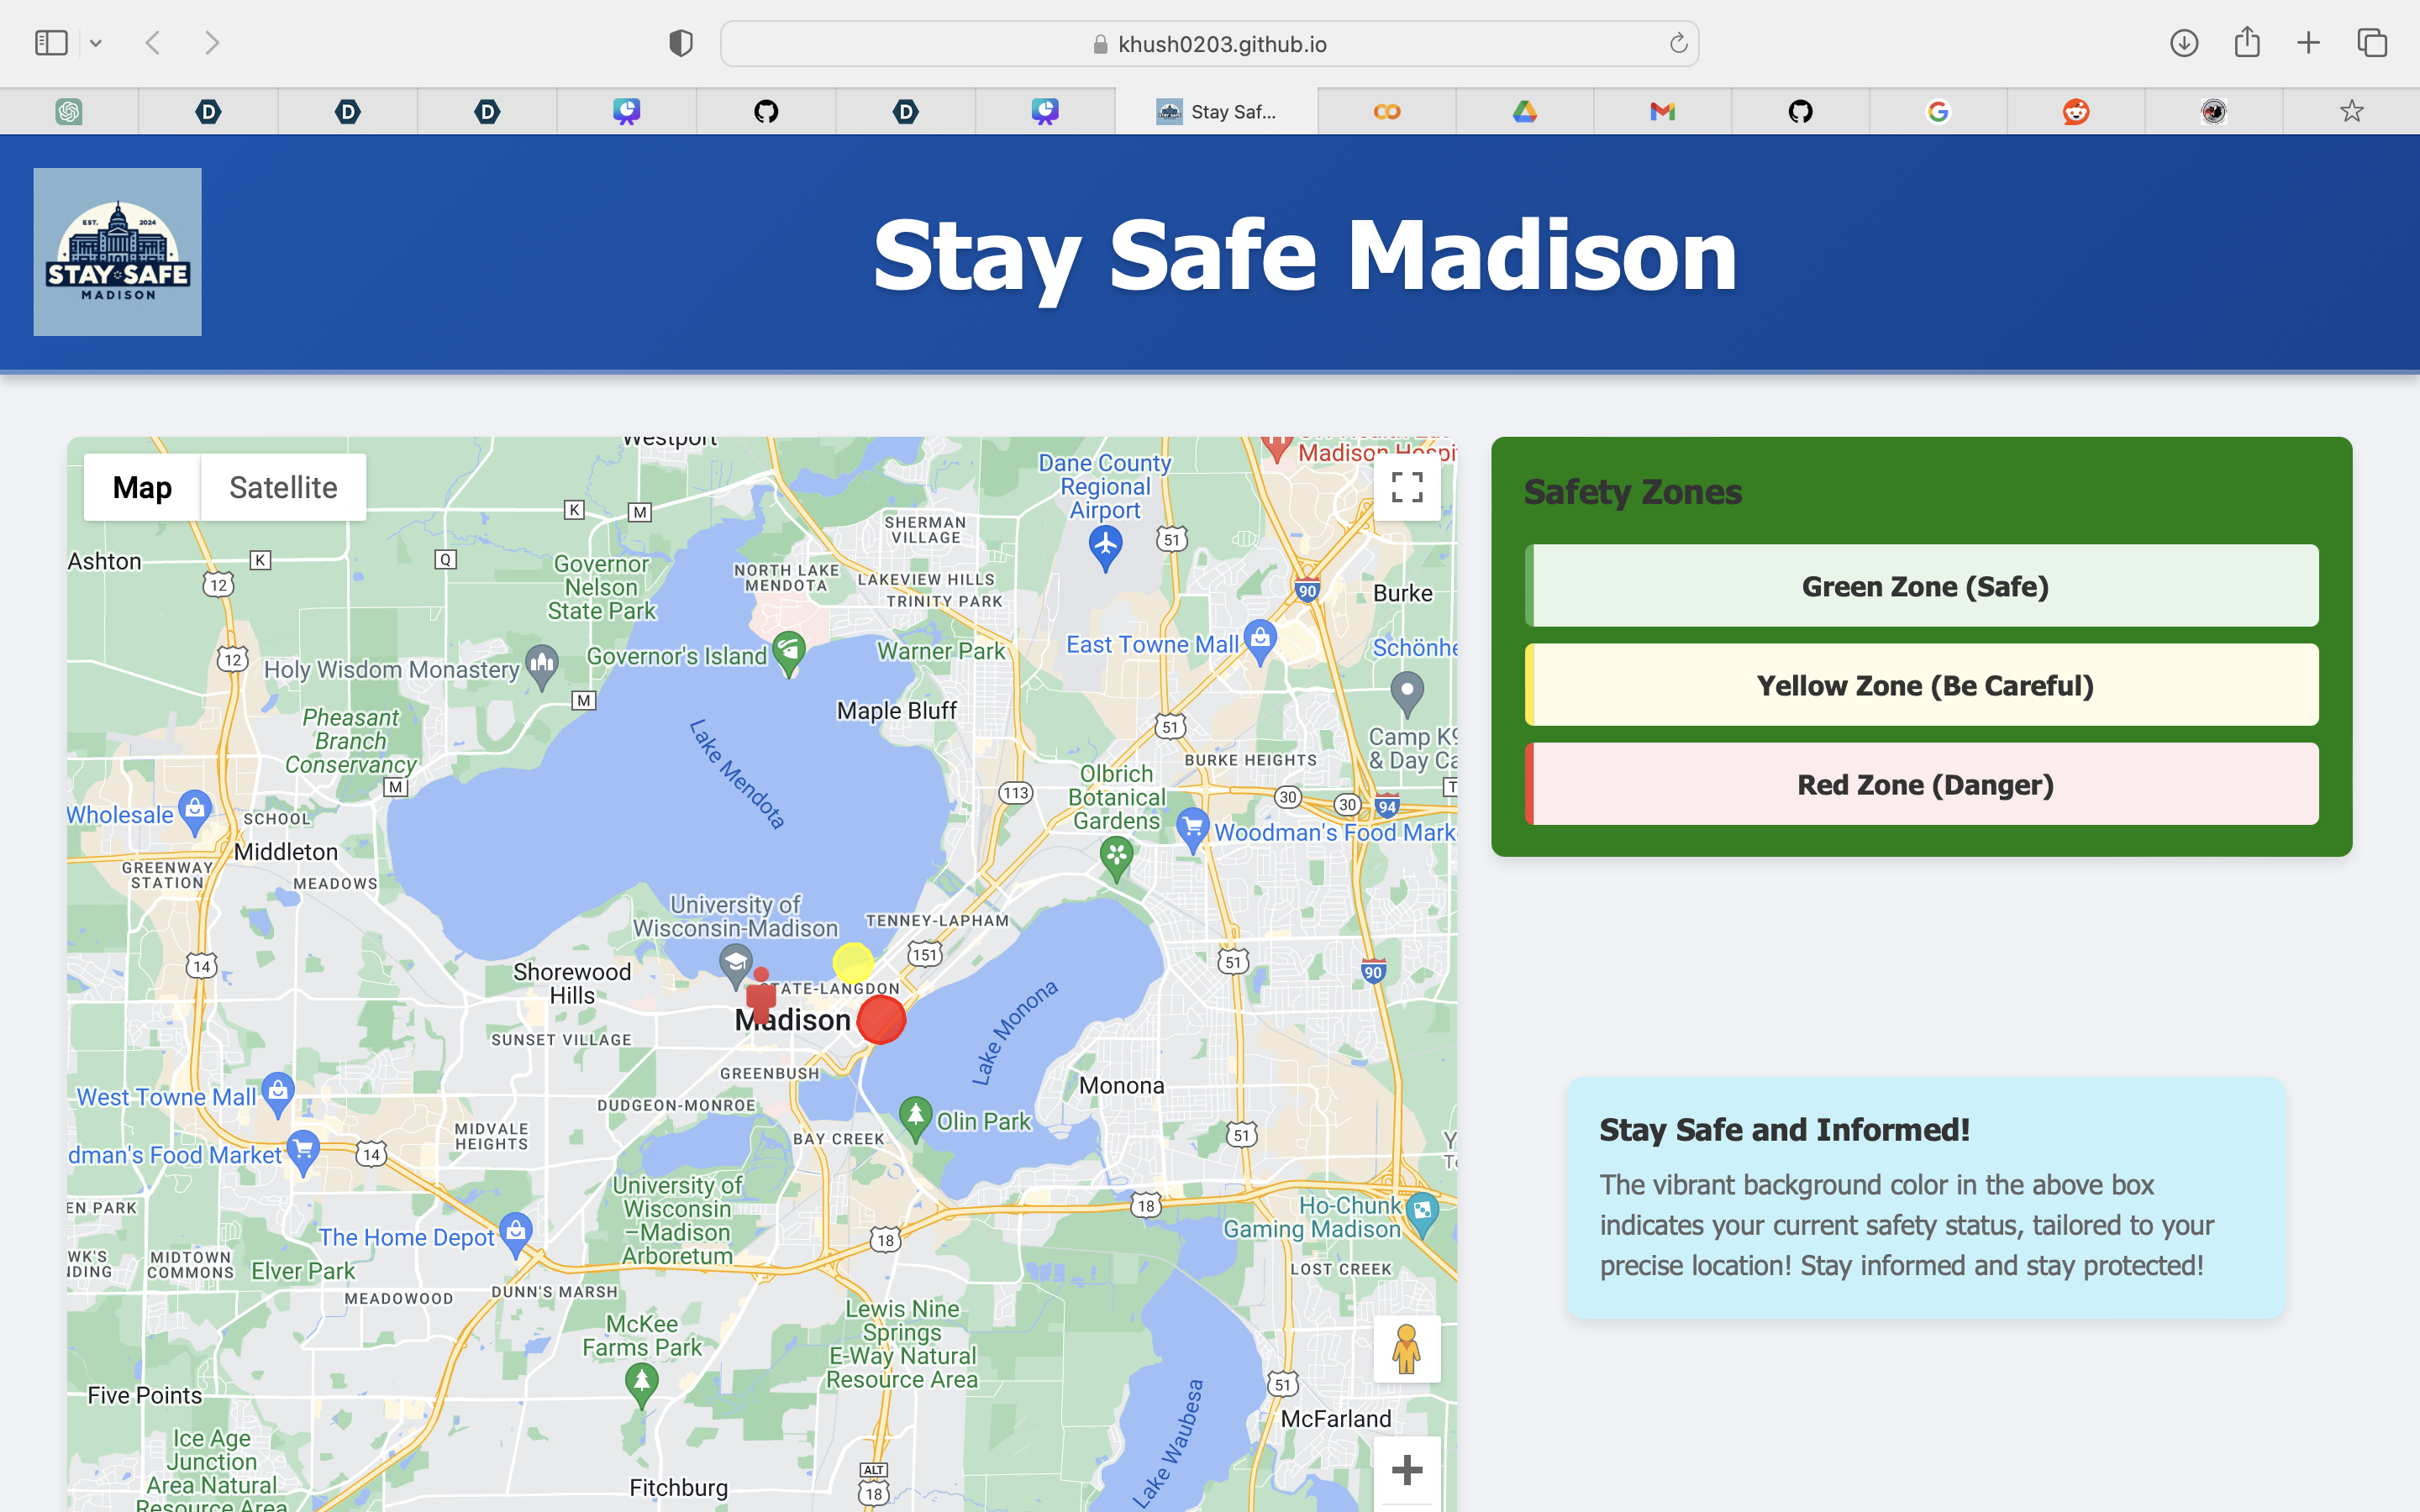Image resolution: width=2420 pixels, height=1512 pixels.
Task: Toggle the browser privacy shield icon
Action: click(680, 43)
